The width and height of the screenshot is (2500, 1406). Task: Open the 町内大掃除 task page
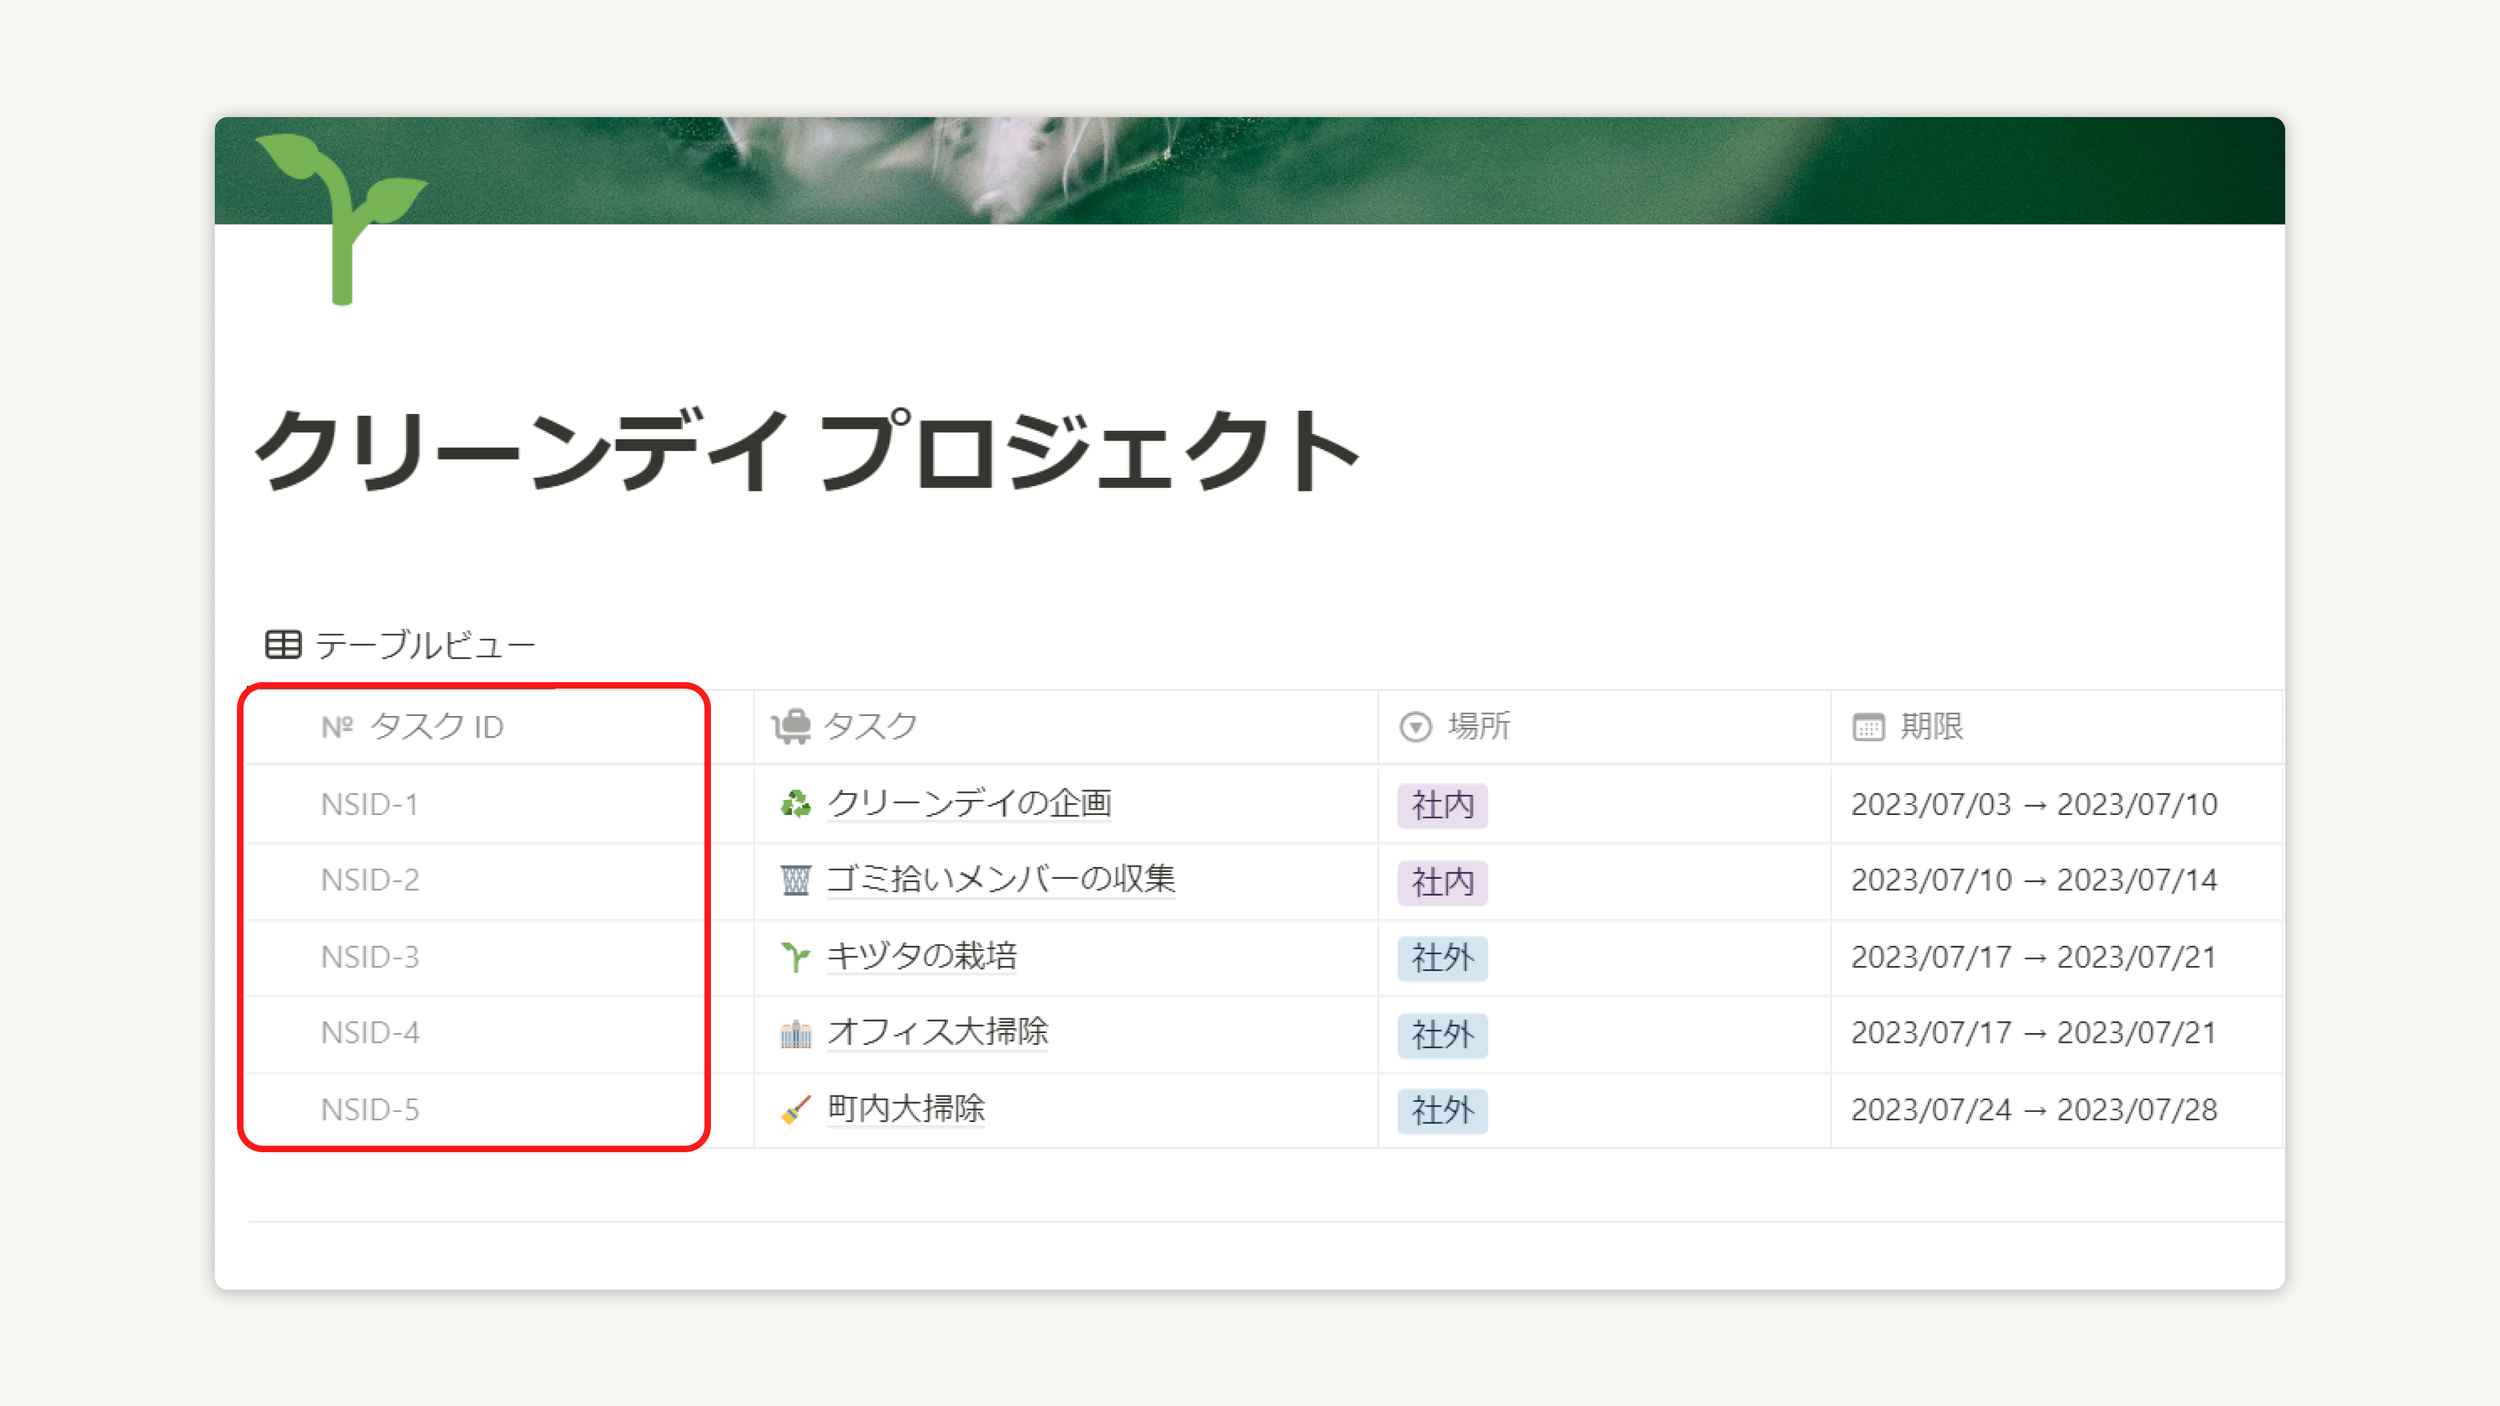(906, 1109)
